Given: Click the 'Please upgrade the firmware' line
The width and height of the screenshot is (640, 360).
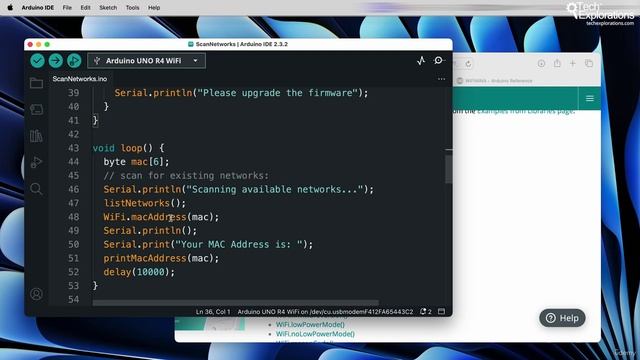Looking at the screenshot, I should pos(241,93).
